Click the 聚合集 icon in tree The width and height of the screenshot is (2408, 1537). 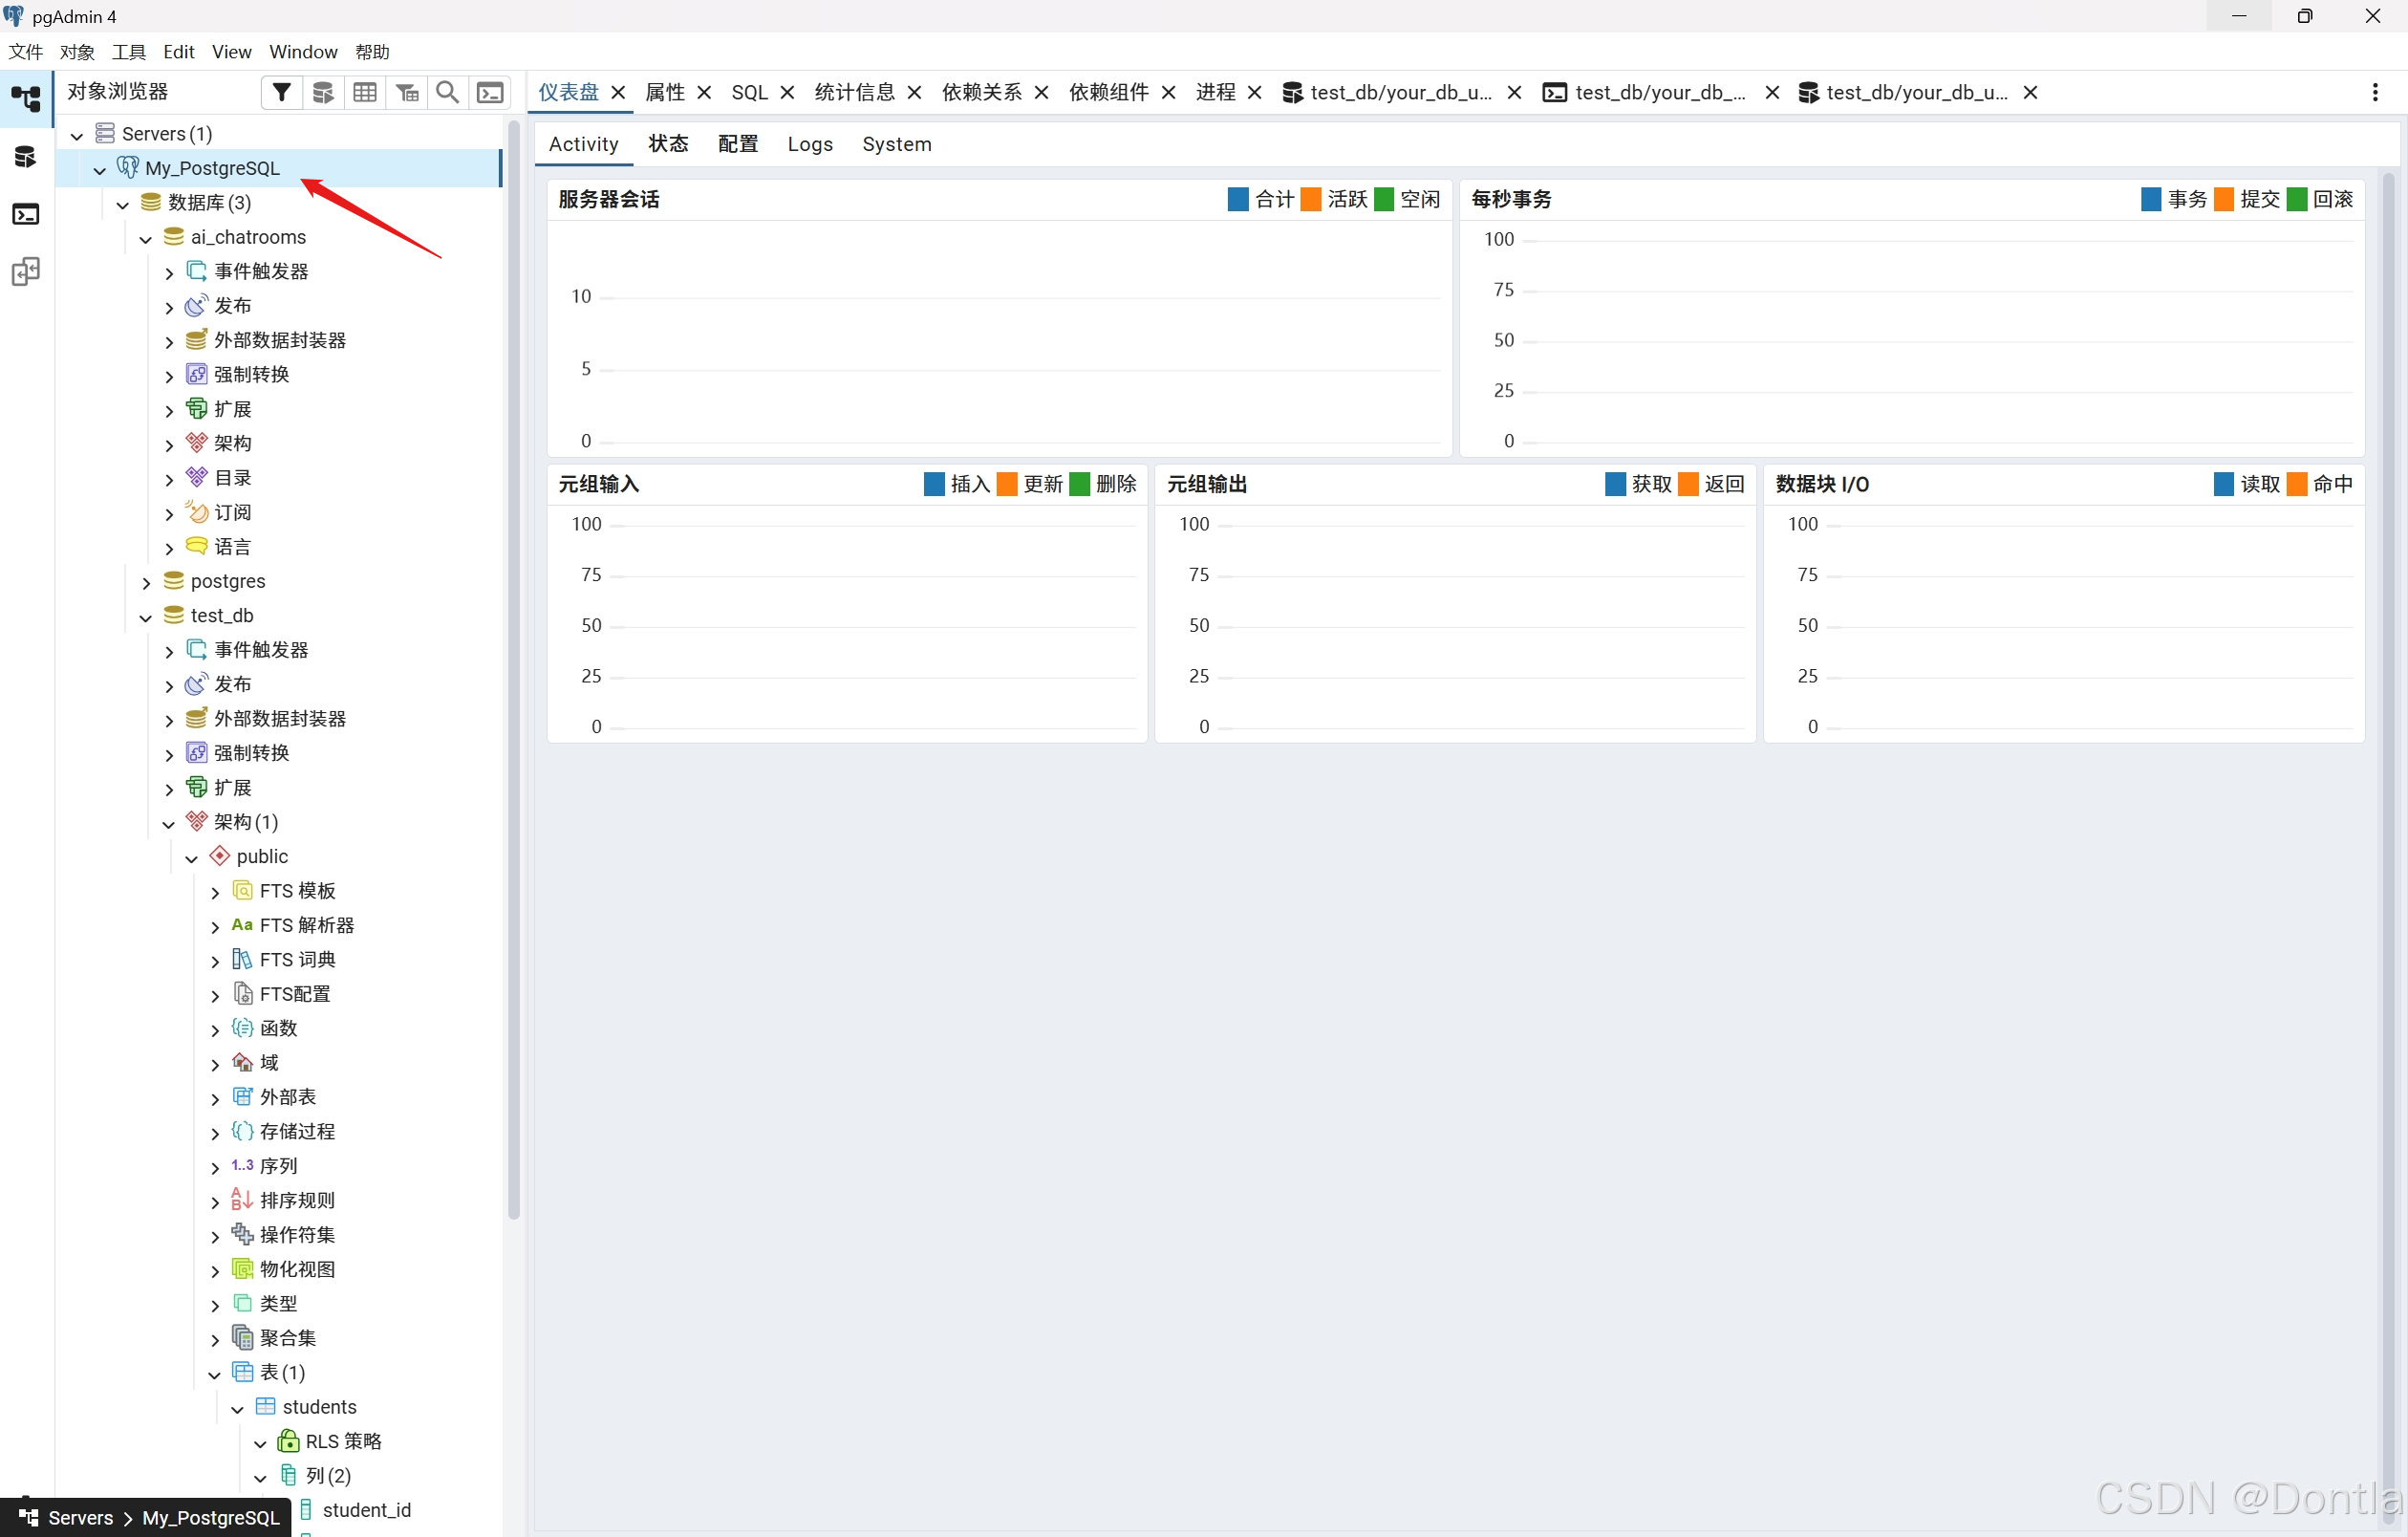pos(243,1337)
